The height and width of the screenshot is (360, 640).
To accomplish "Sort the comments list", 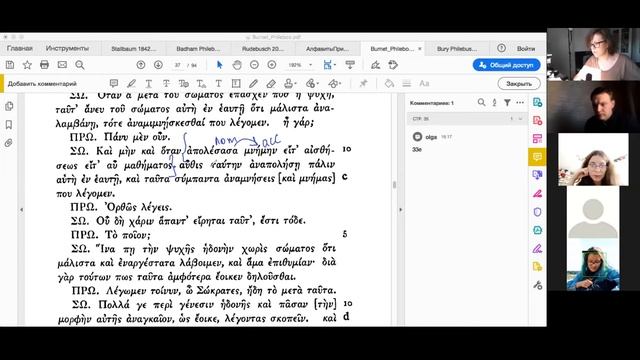I will (494, 102).
